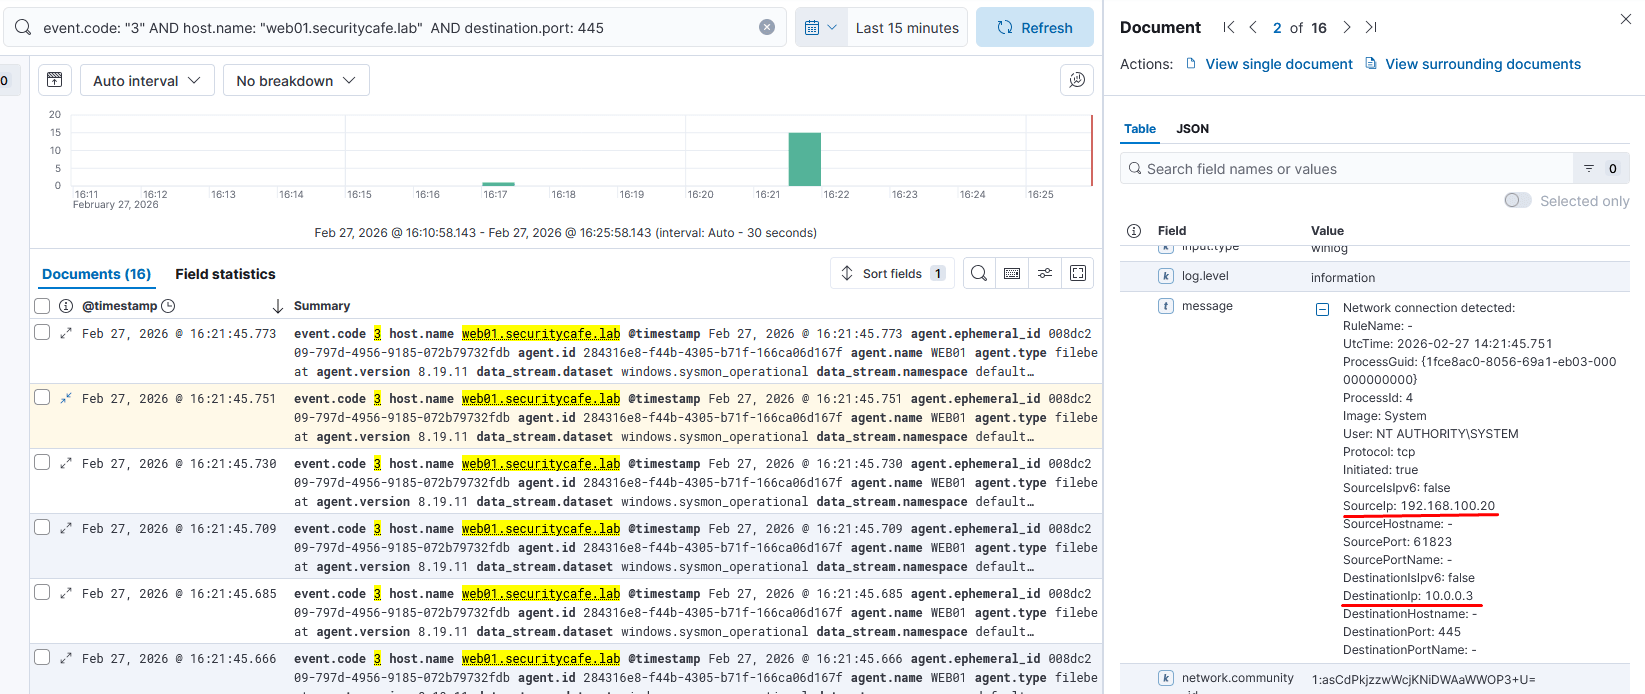Open the calendar date quick menu

click(x=821, y=28)
